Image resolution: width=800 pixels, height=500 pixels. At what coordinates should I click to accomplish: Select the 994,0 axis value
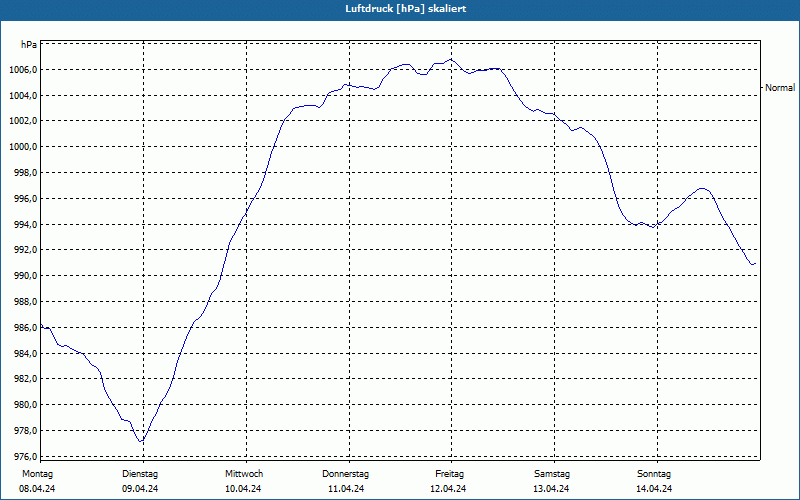(25, 224)
